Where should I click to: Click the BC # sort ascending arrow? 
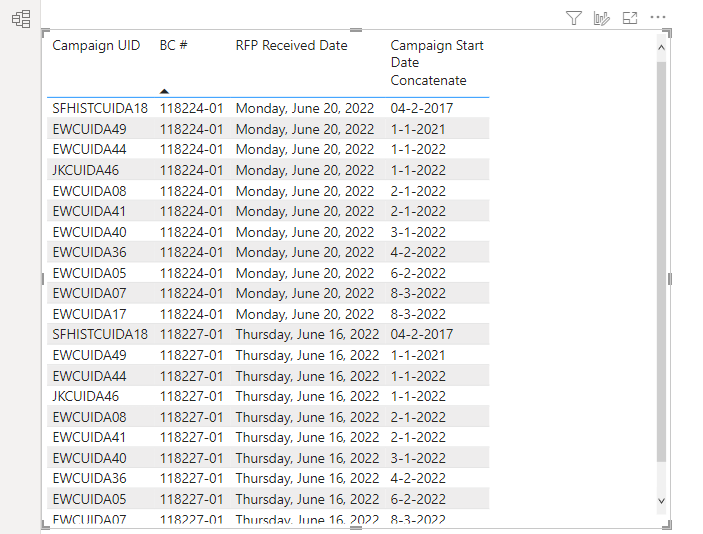pos(165,91)
